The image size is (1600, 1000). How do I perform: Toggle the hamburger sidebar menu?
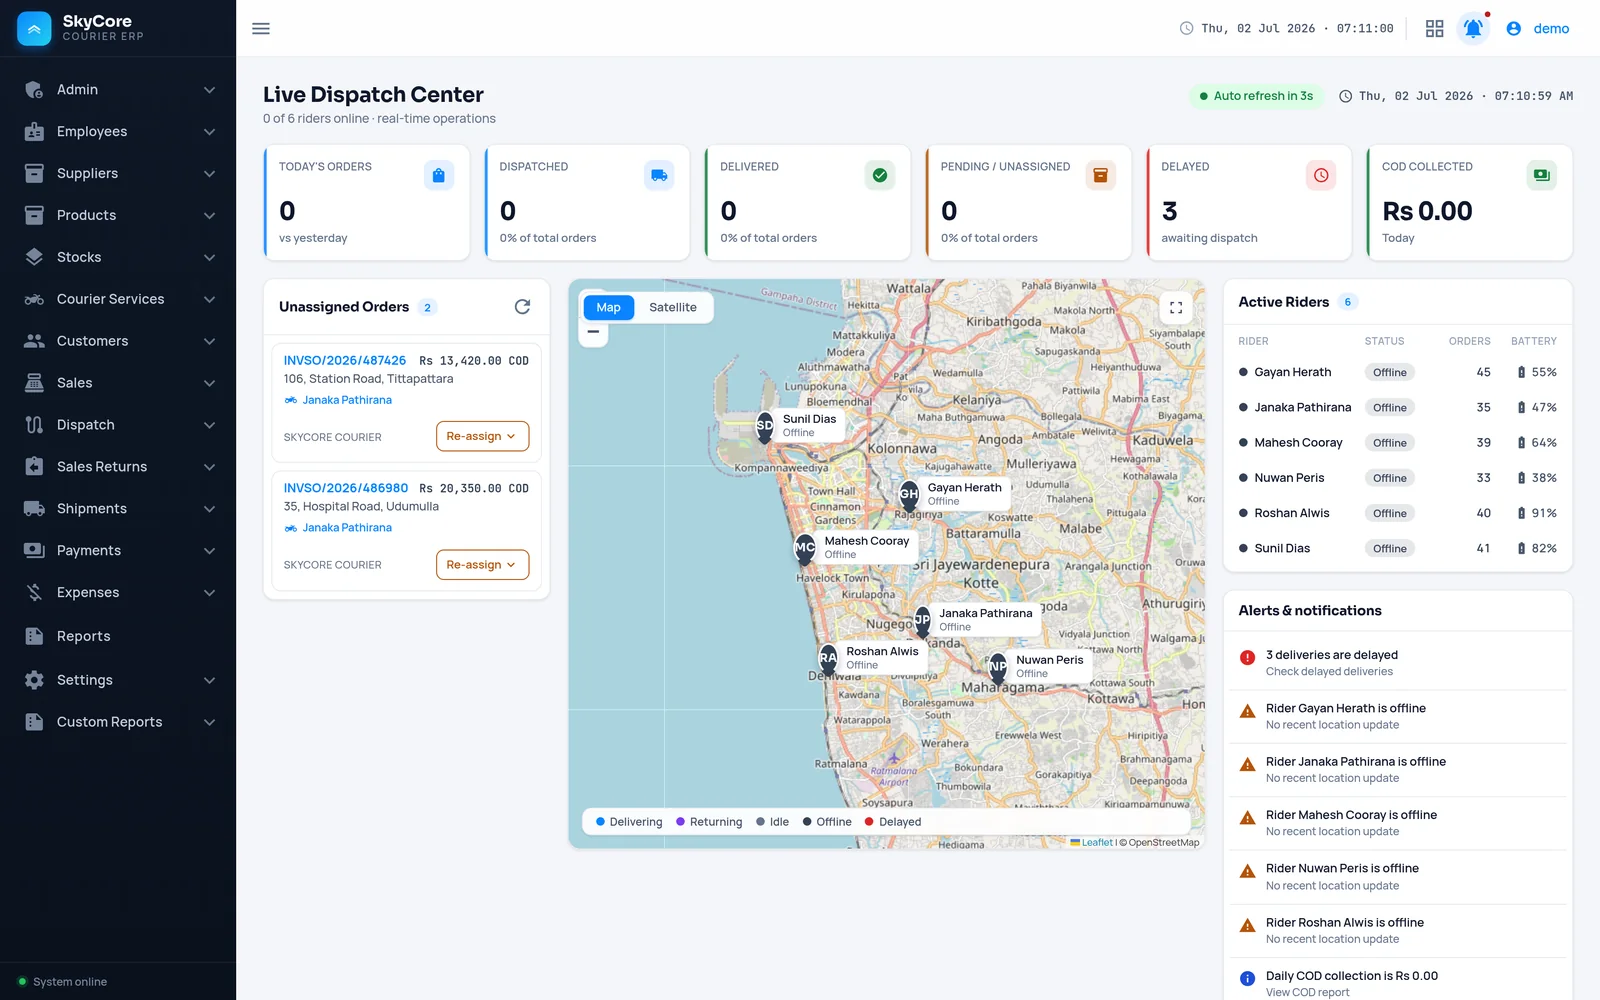click(261, 29)
